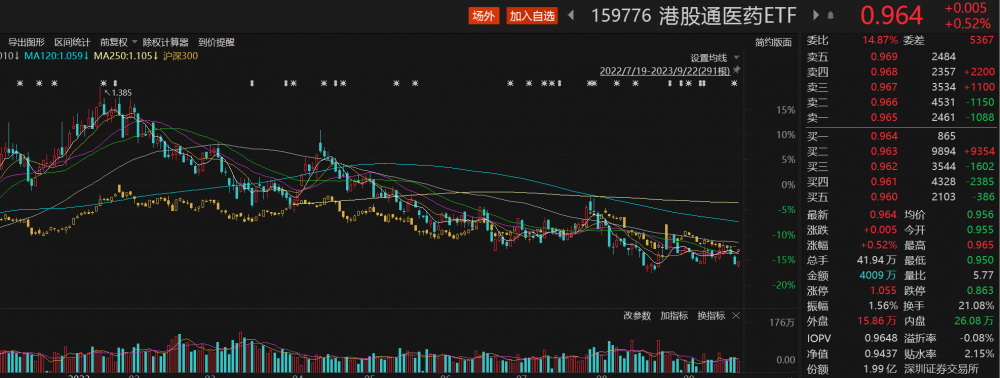Viewport: 1000px width, 378px height.
Task: Go to previous stock with left arrow
Action: [x=571, y=15]
